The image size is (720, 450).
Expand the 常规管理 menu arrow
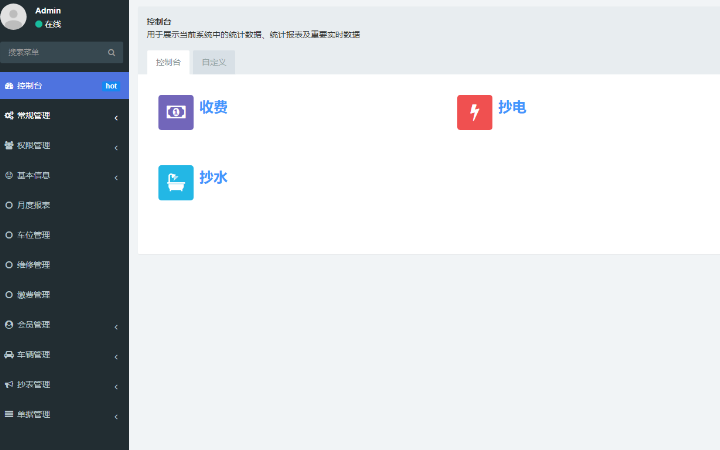click(x=116, y=118)
